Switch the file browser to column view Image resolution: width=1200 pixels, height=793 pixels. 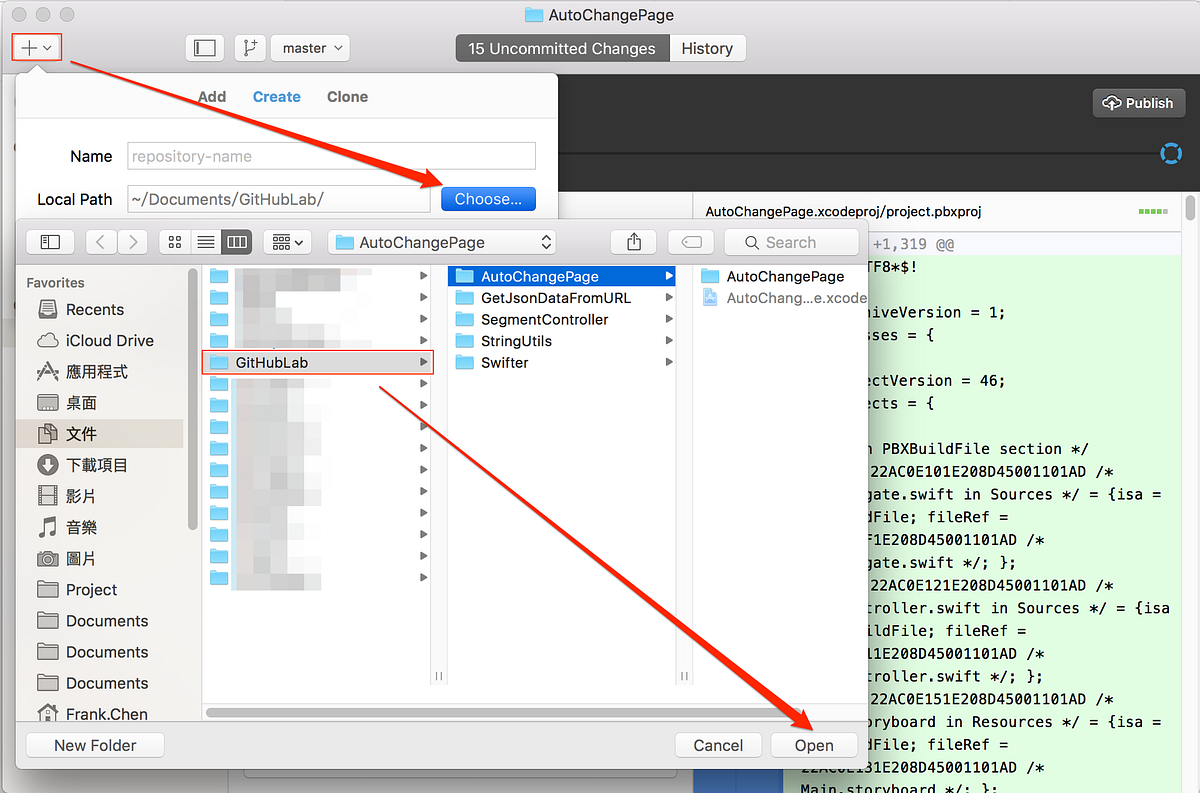click(236, 241)
